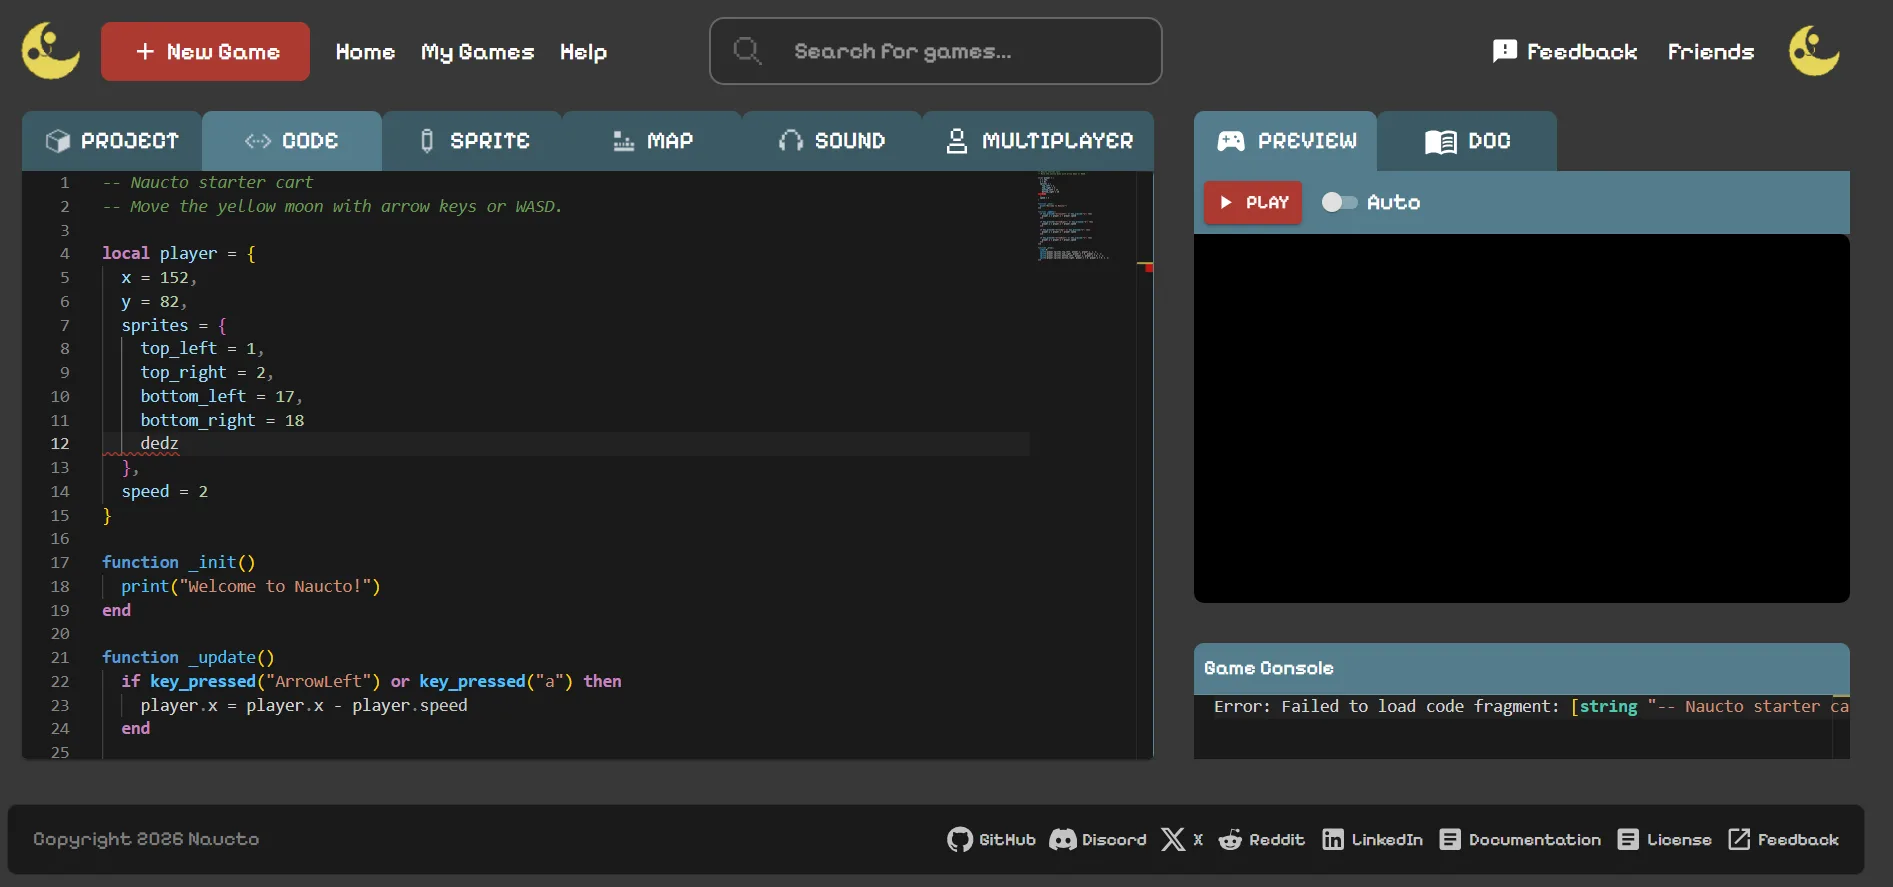Toggle the Auto switch
This screenshot has height=887, width=1893.
pyautogui.click(x=1339, y=202)
